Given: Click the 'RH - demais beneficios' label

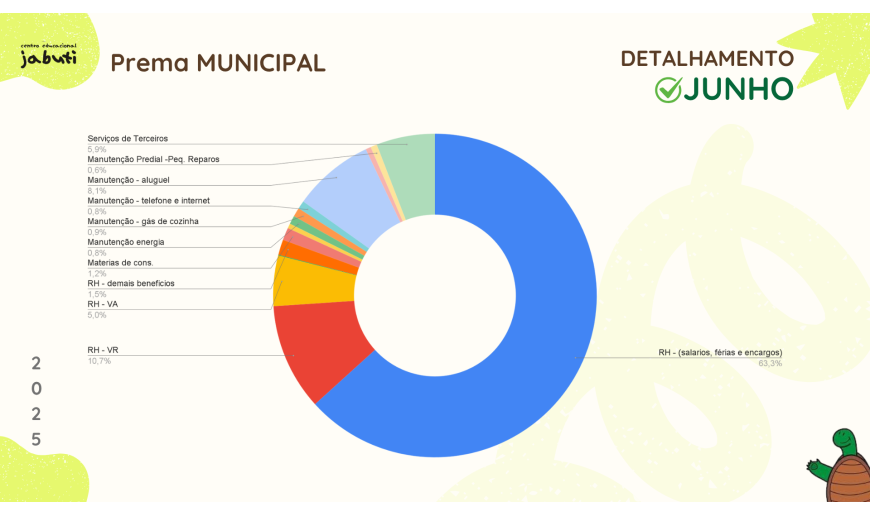Looking at the screenshot, I should [x=131, y=283].
